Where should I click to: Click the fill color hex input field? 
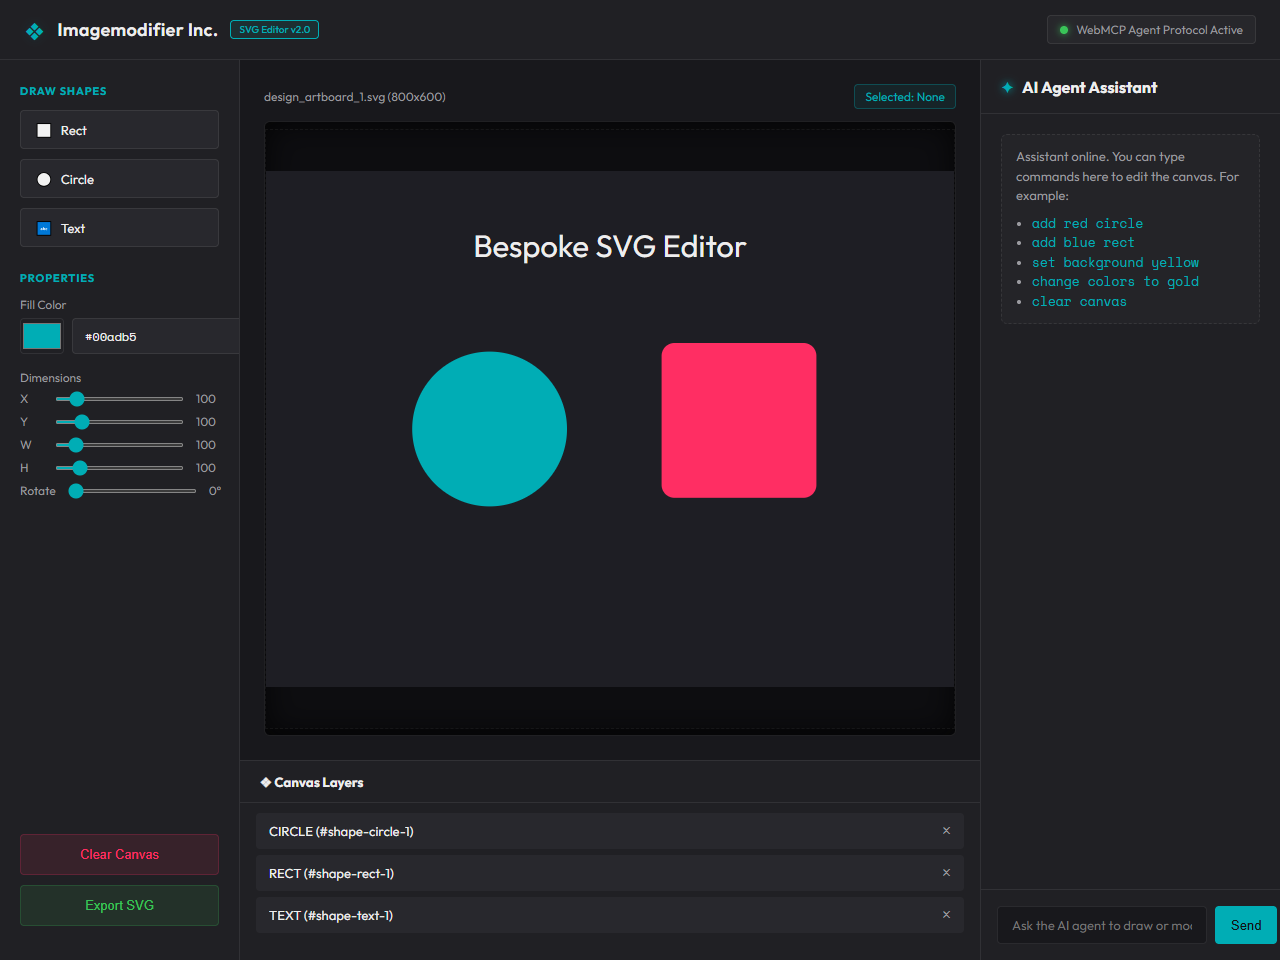(x=156, y=336)
